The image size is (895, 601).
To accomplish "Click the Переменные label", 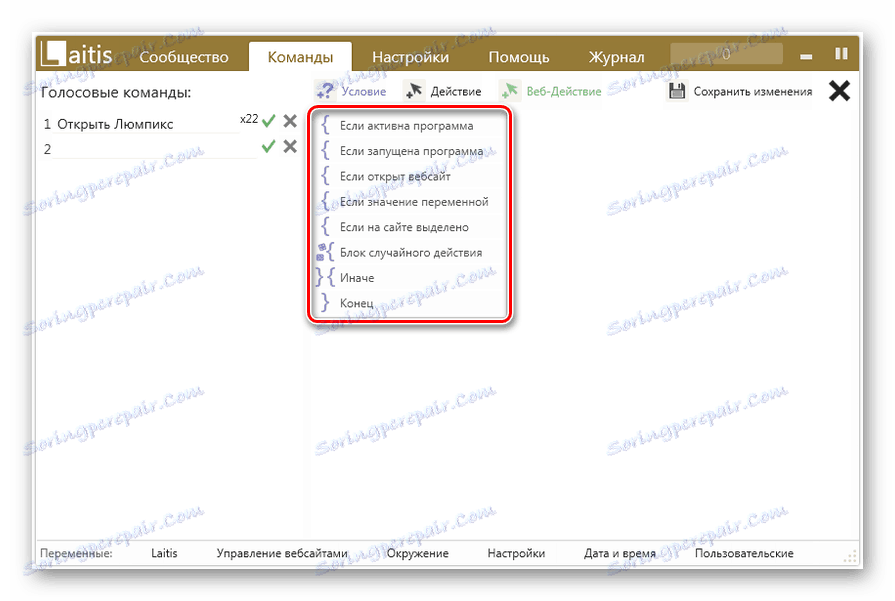I will (76, 553).
